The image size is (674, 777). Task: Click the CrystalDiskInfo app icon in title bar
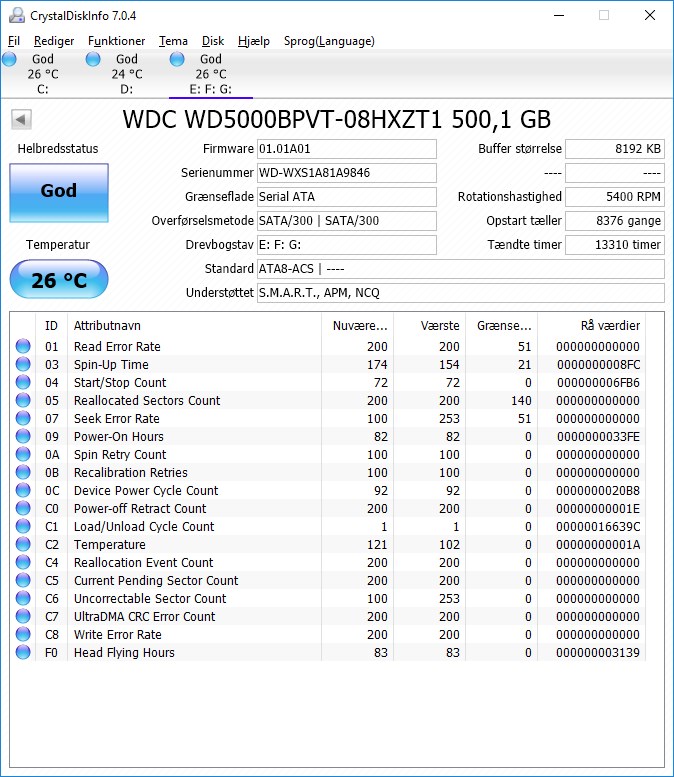coord(17,15)
